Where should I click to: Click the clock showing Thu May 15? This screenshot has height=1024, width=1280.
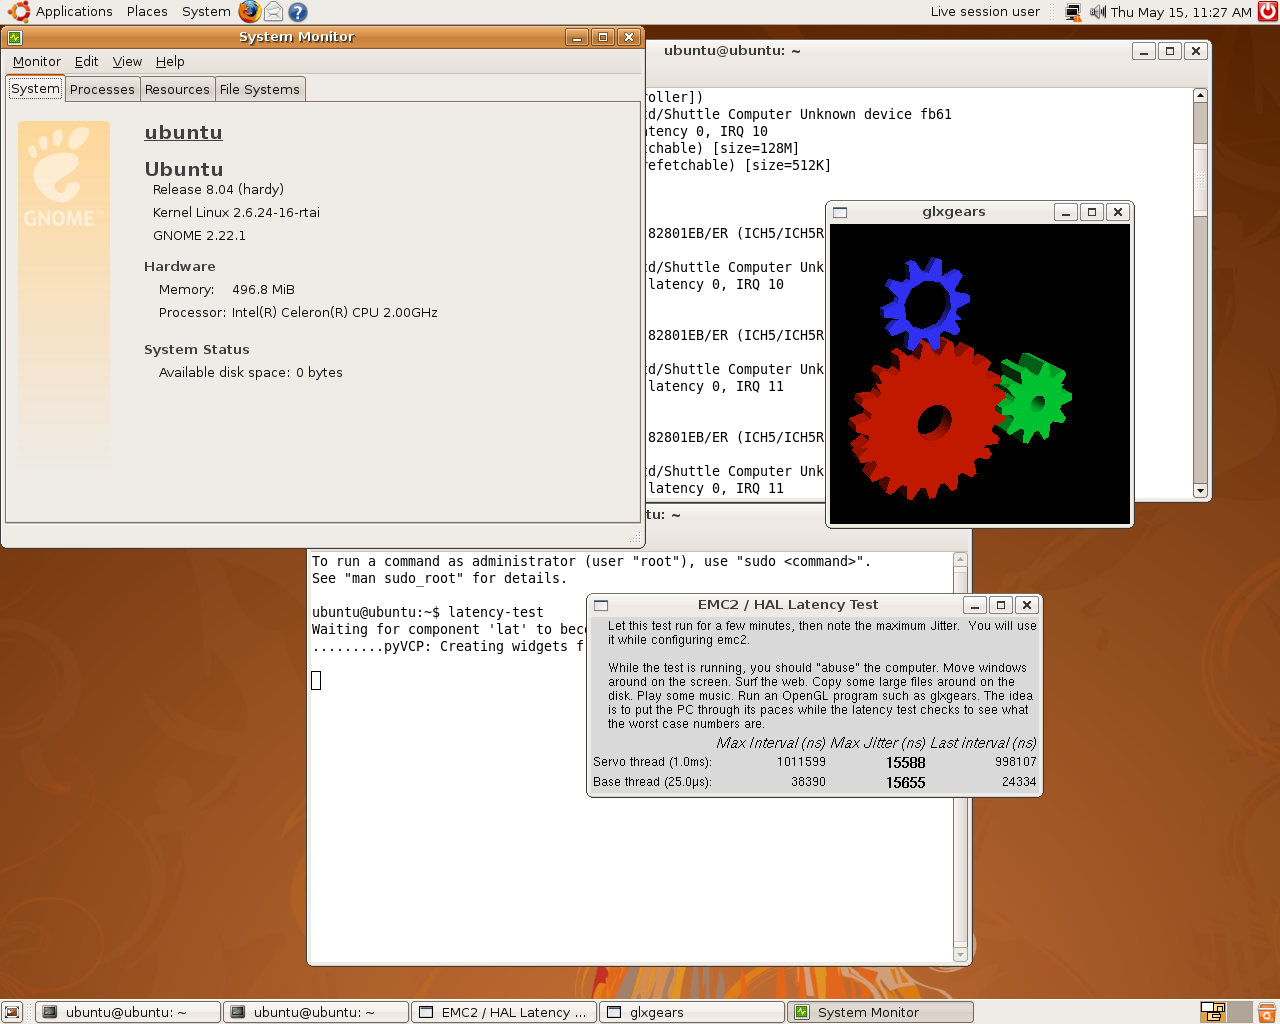pos(1181,12)
